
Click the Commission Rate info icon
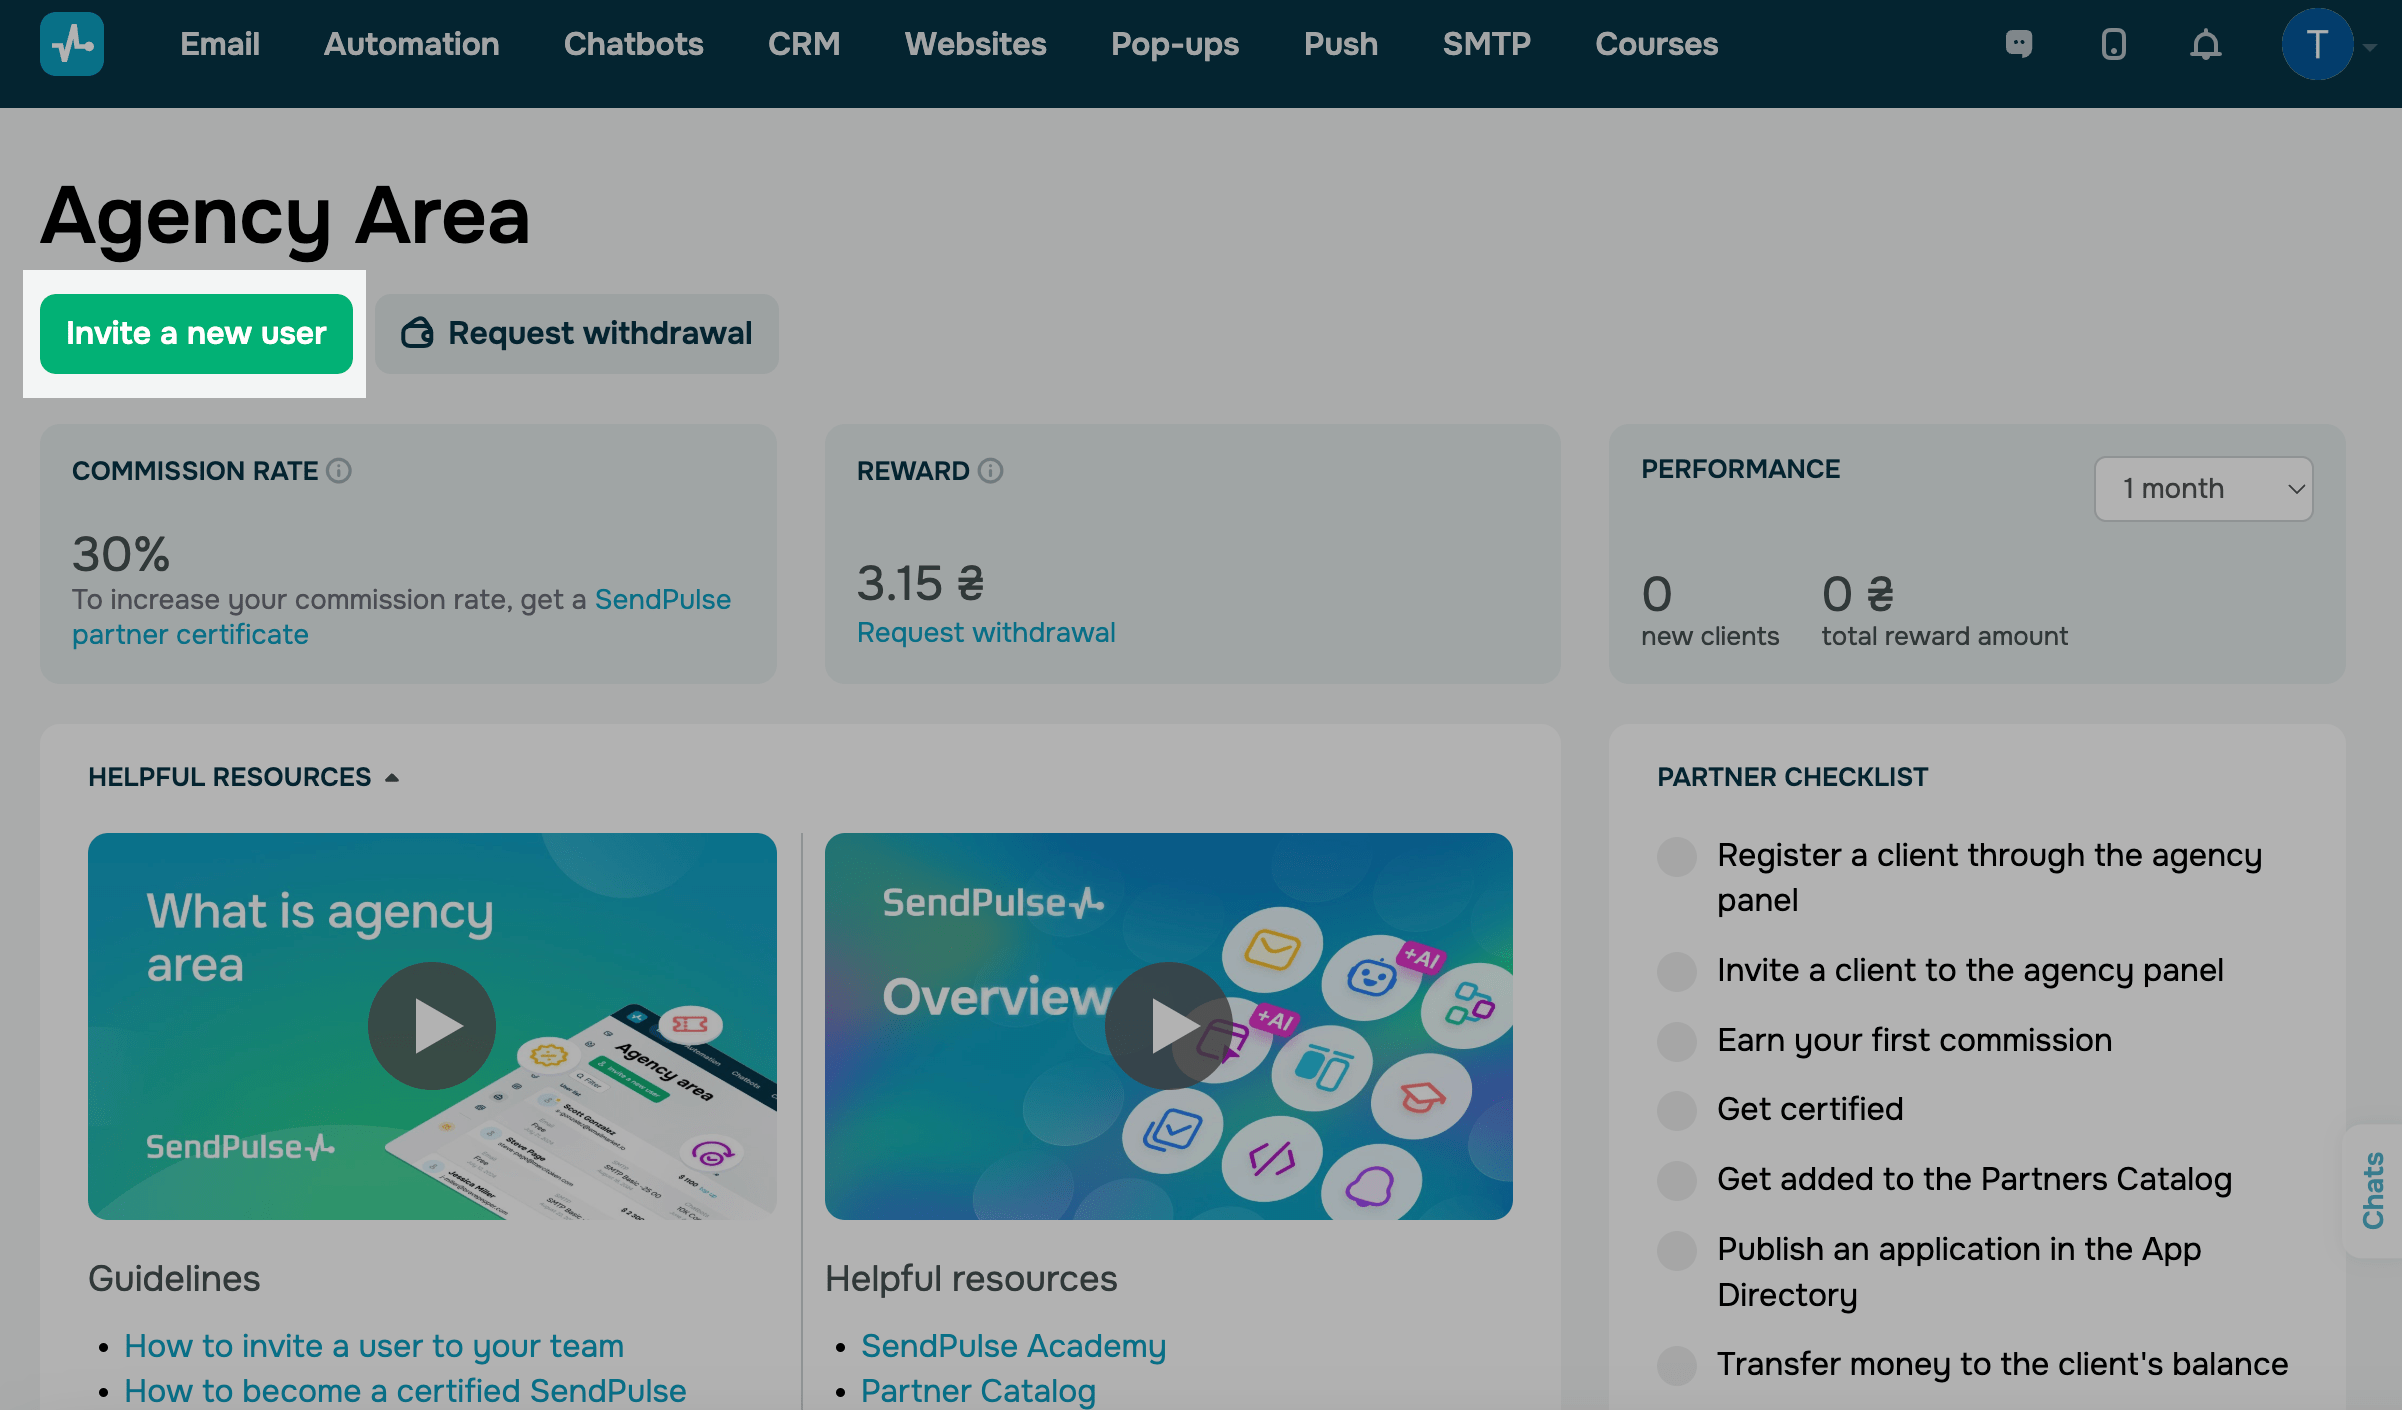click(x=339, y=471)
